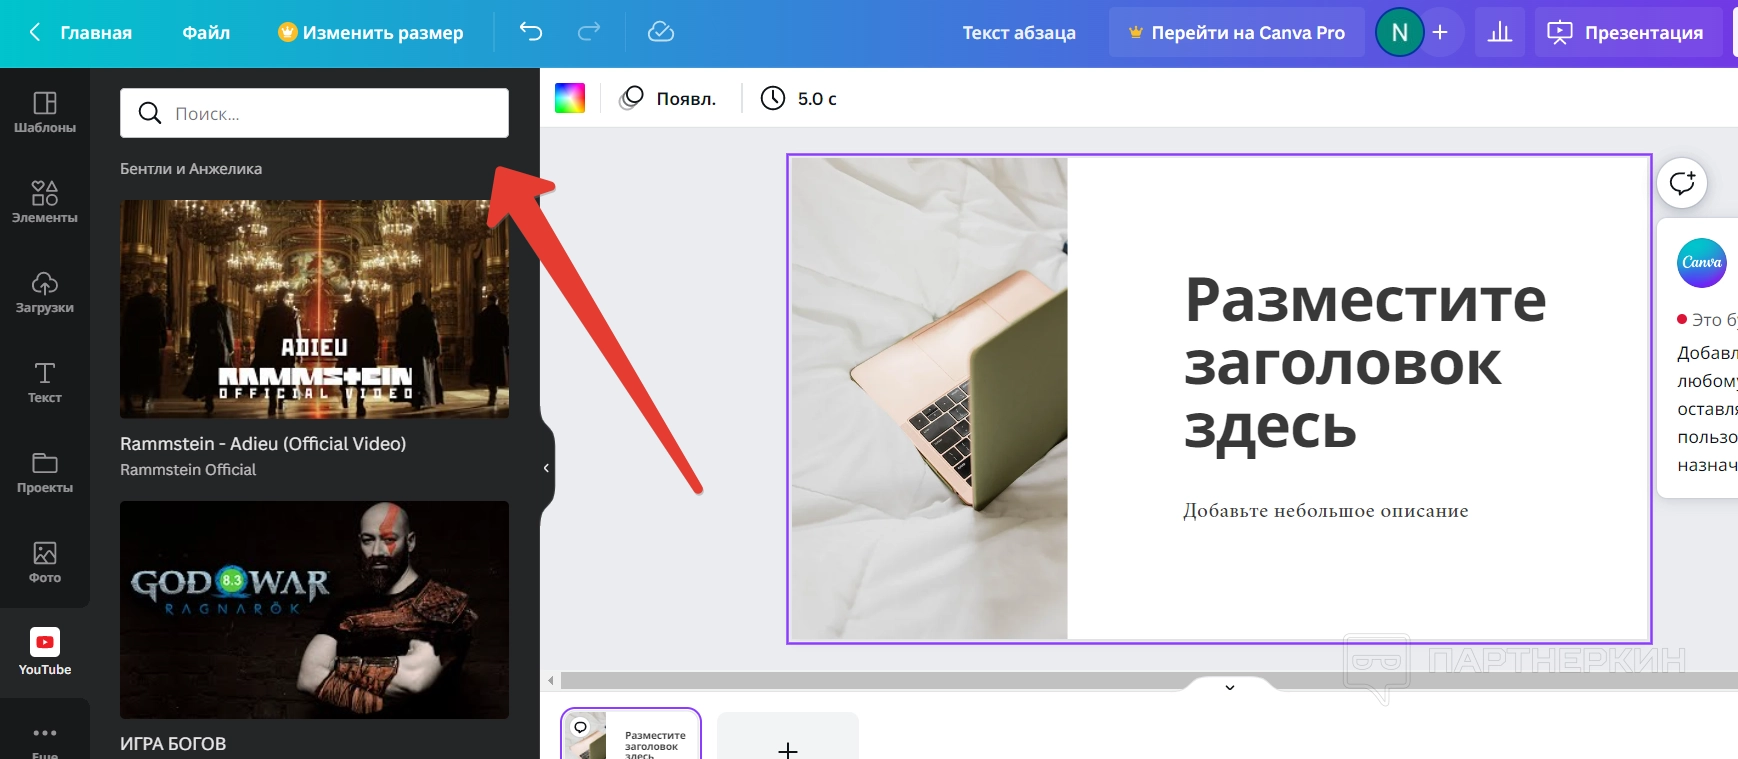This screenshot has width=1738, height=759.
Task: Click the YouTube search field
Action: (x=314, y=113)
